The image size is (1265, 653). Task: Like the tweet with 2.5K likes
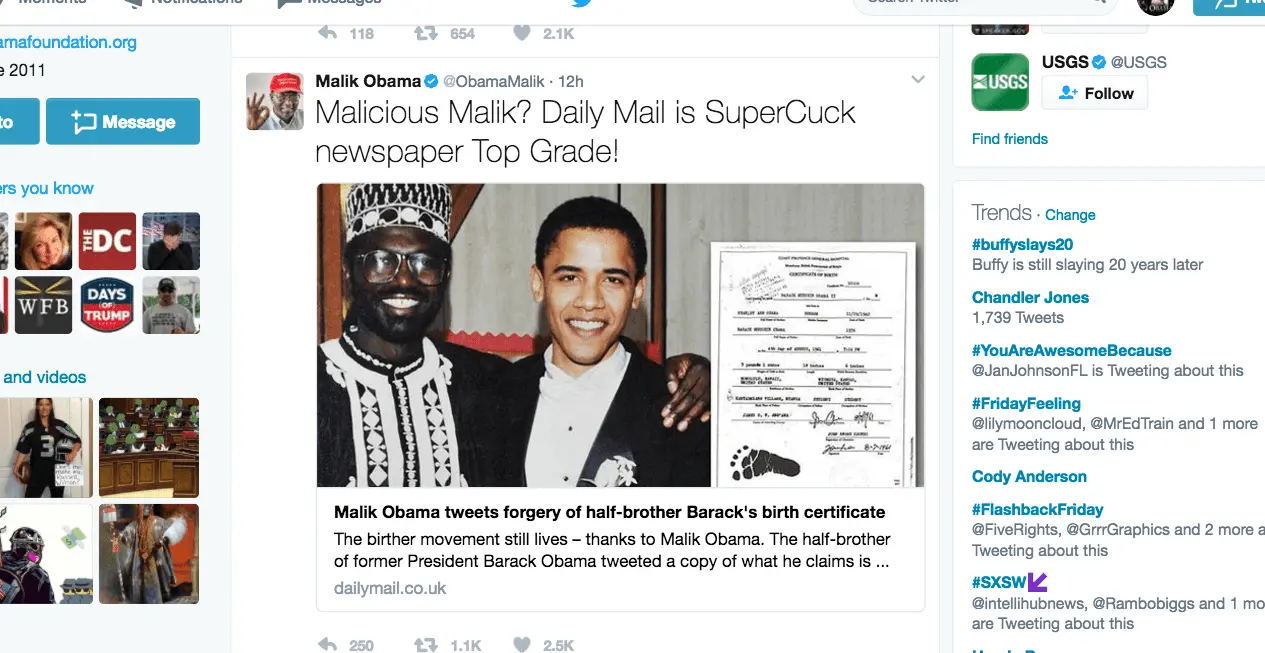[521, 645]
